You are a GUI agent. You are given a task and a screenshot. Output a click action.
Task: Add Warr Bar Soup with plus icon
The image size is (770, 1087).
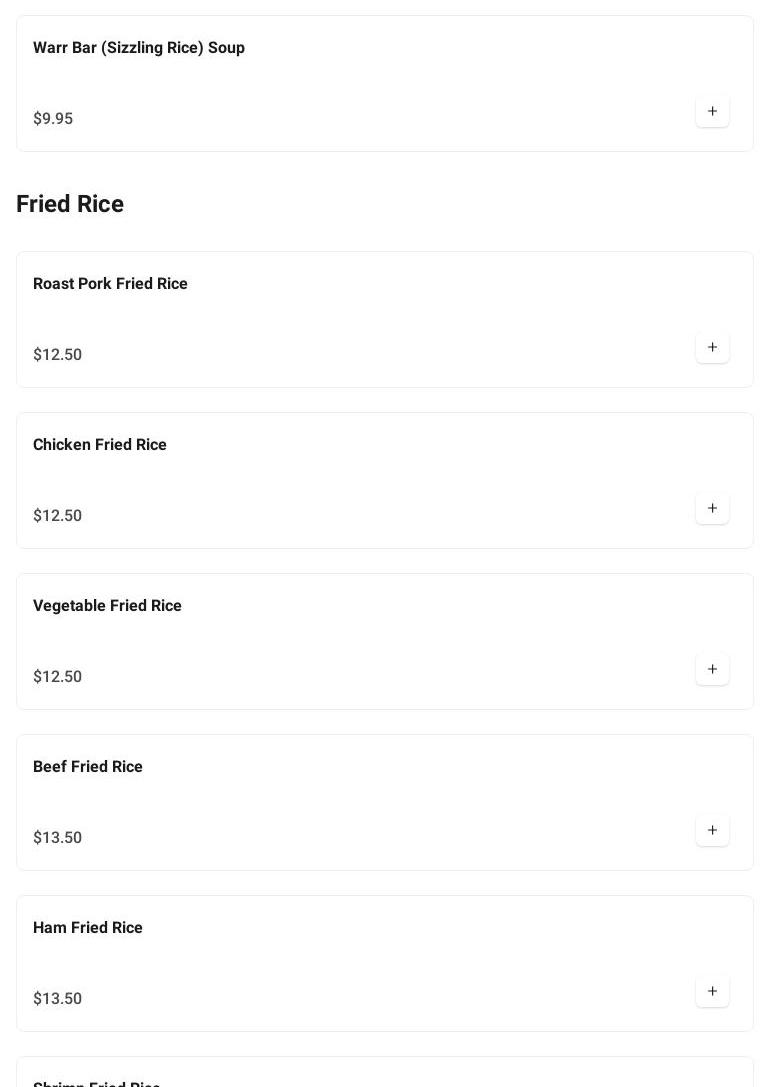(712, 112)
